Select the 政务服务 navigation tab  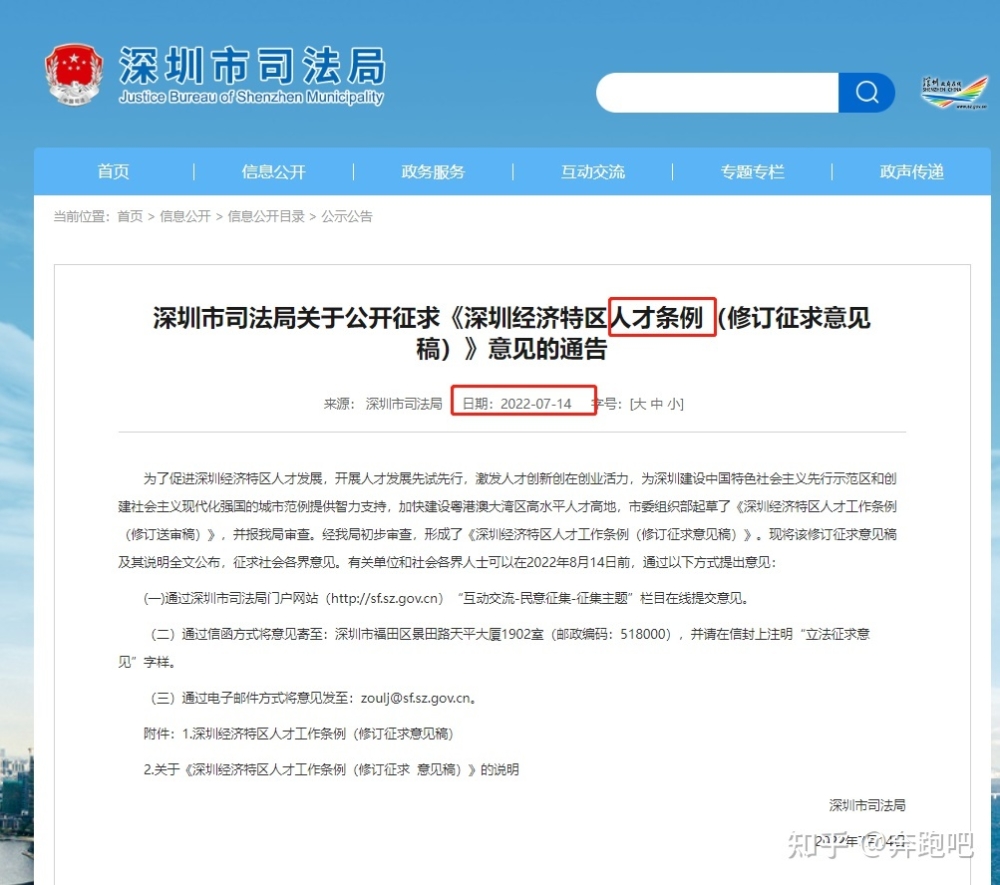[x=433, y=172]
